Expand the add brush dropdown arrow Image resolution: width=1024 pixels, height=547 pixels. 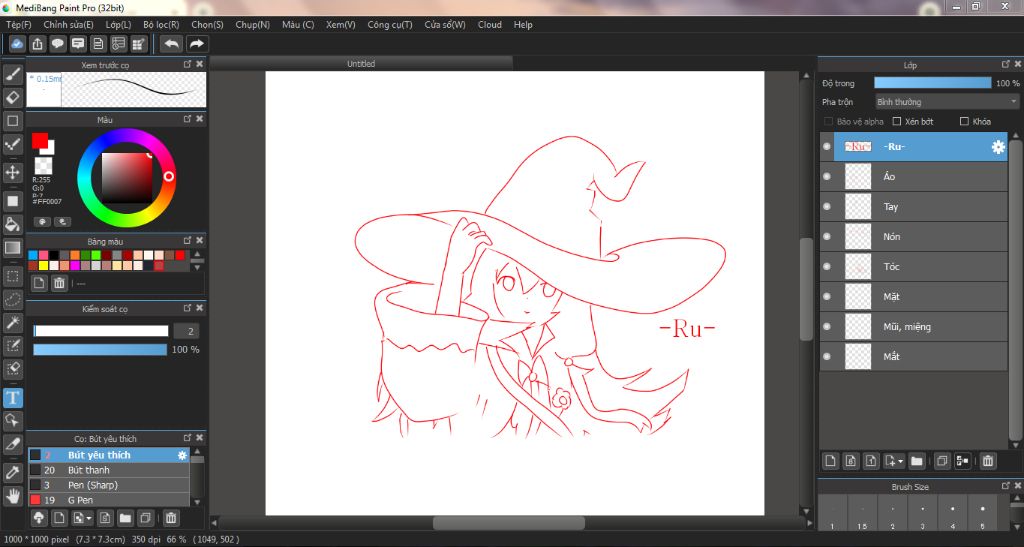pos(89,518)
